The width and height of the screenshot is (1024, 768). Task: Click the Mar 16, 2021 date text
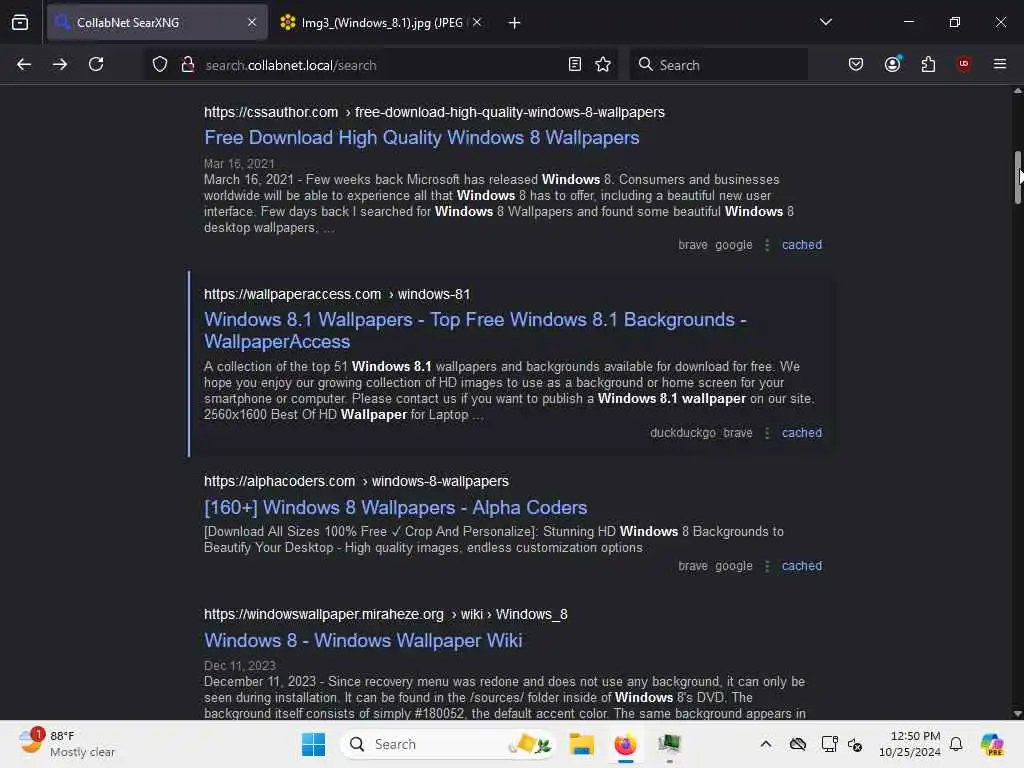[239, 164]
